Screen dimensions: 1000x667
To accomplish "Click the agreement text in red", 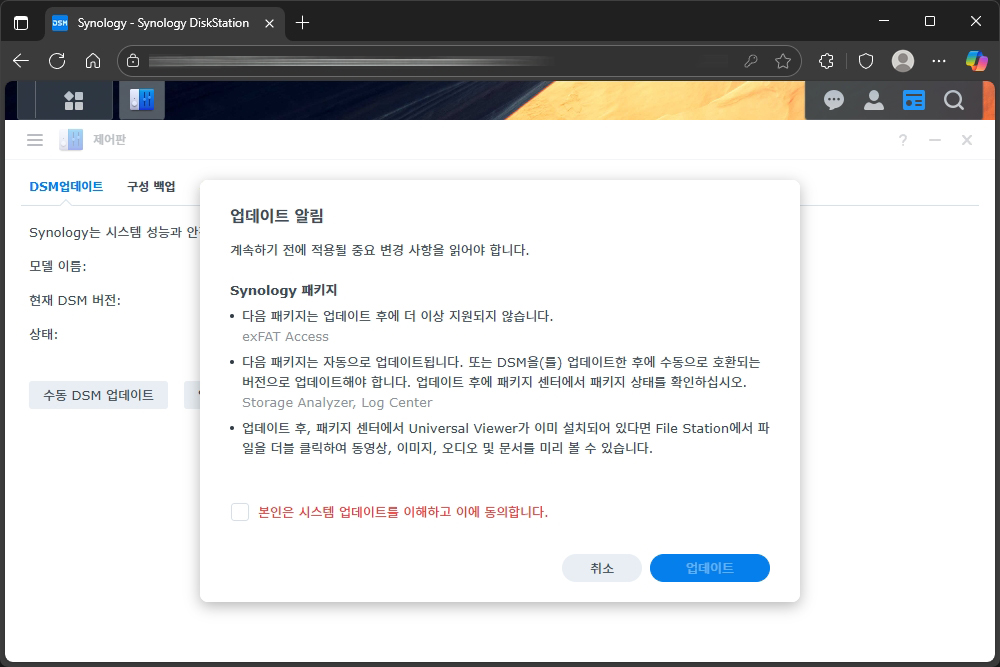I will coord(403,512).
